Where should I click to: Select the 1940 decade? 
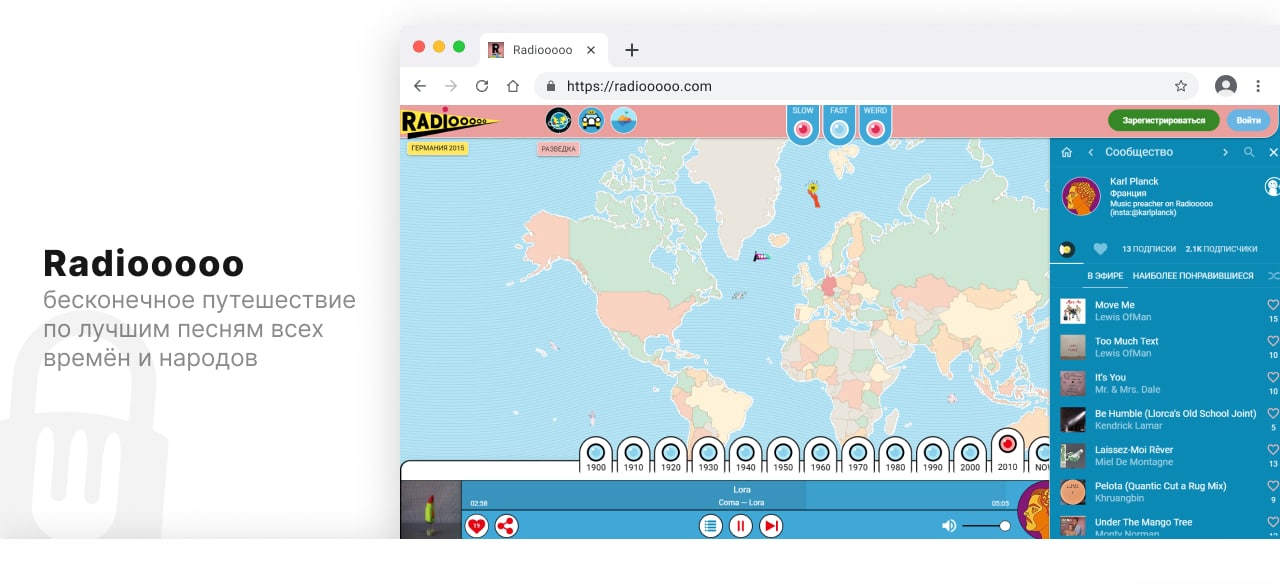[x=745, y=455]
